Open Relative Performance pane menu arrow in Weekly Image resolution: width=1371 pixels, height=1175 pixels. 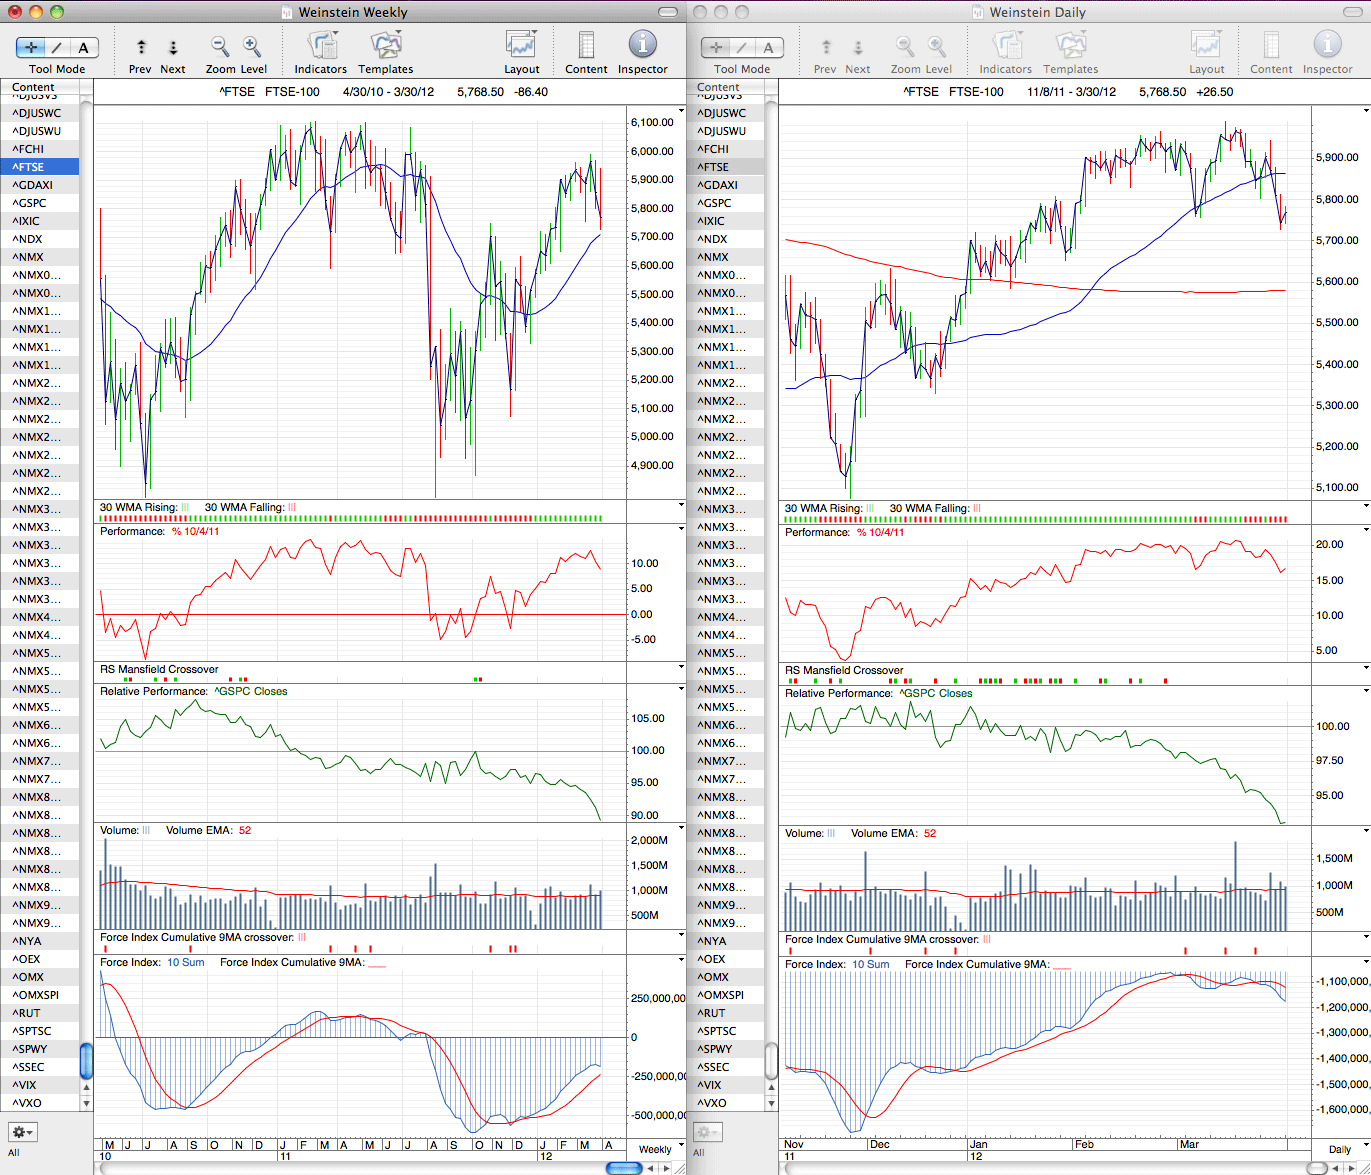click(x=681, y=690)
